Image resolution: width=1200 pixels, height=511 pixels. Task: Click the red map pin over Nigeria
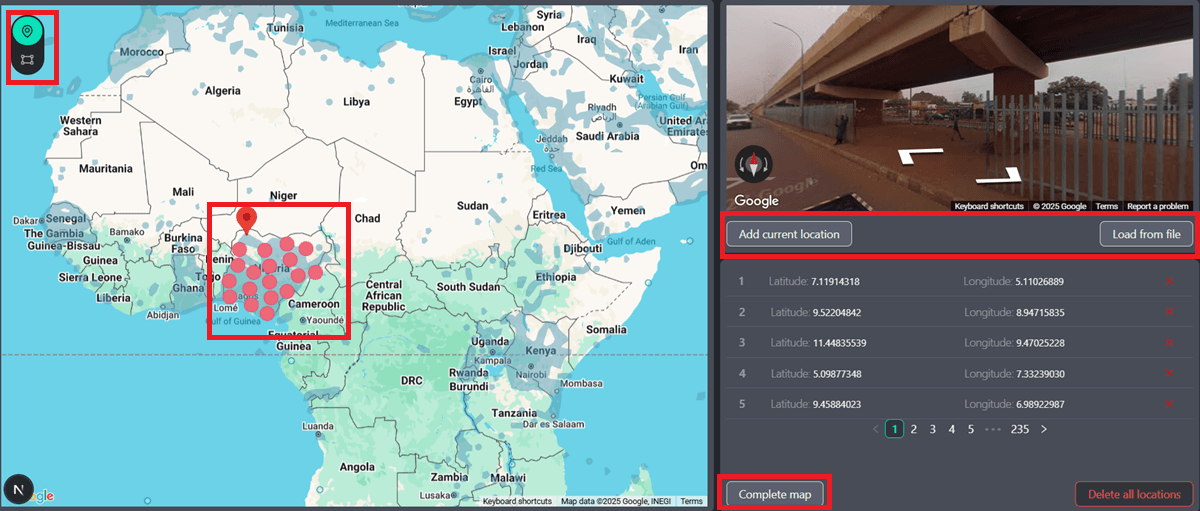(246, 219)
